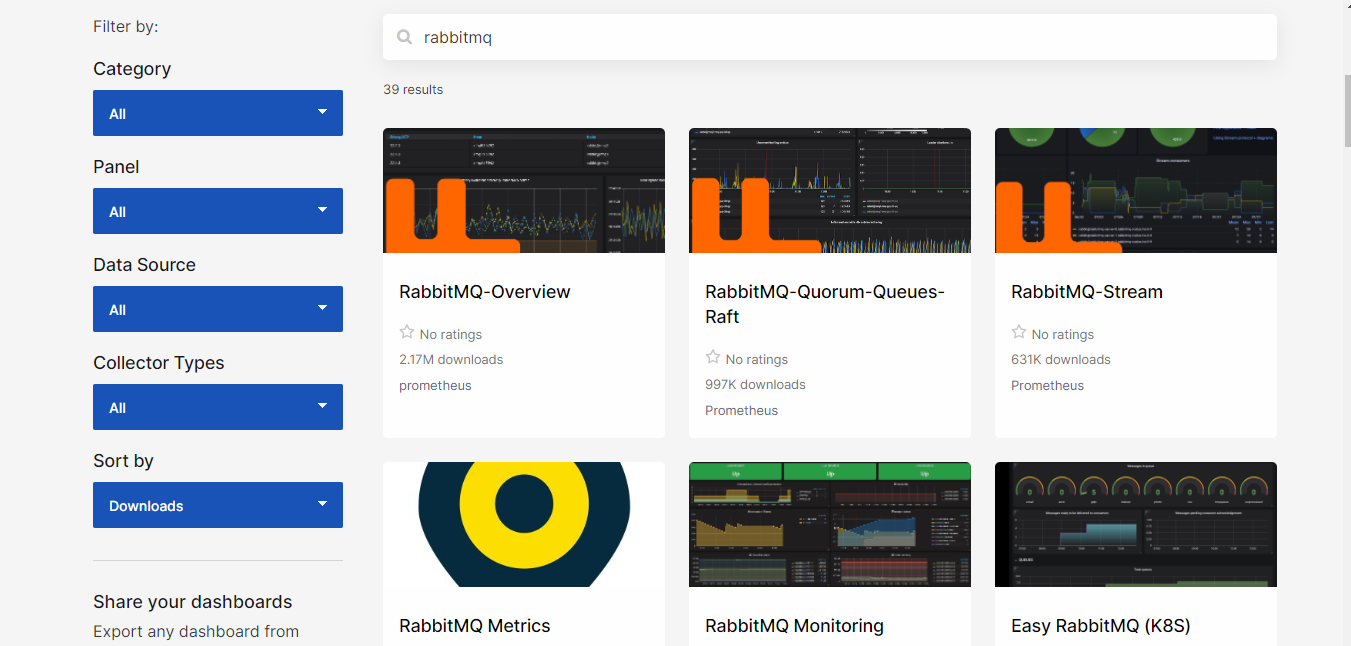Click 'No ratings' text on Quorum-Queues-Raft card

757,360
